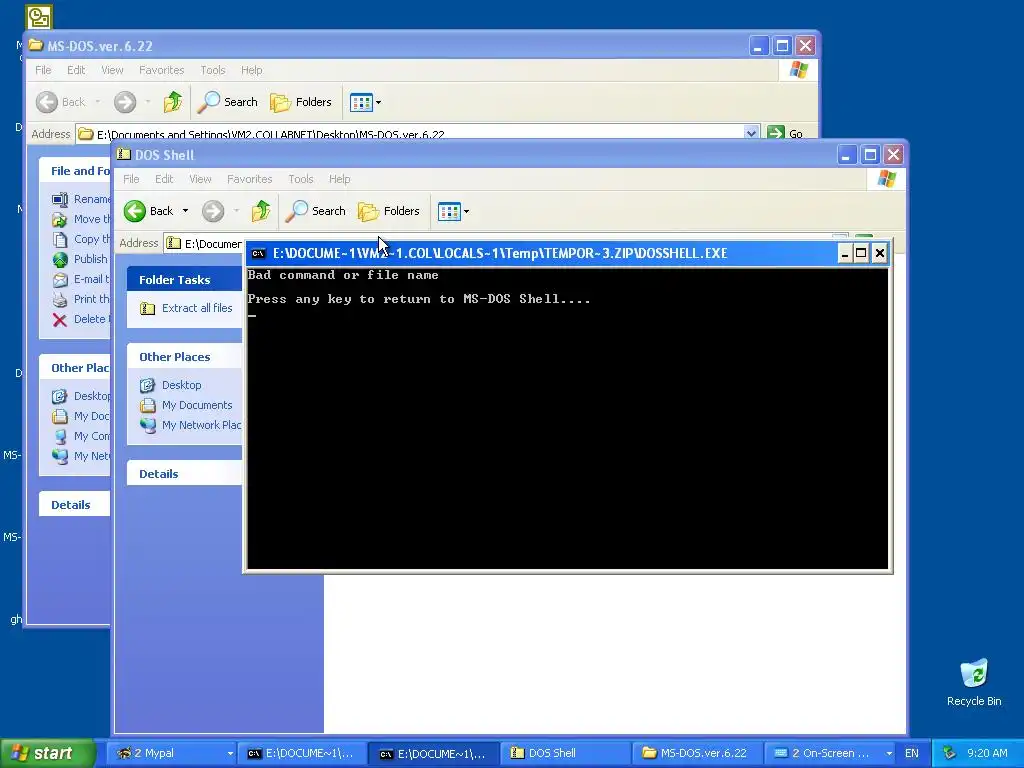This screenshot has height=768, width=1024.
Task: Click My Documents icon in DOS Shell window
Action: 148,405
